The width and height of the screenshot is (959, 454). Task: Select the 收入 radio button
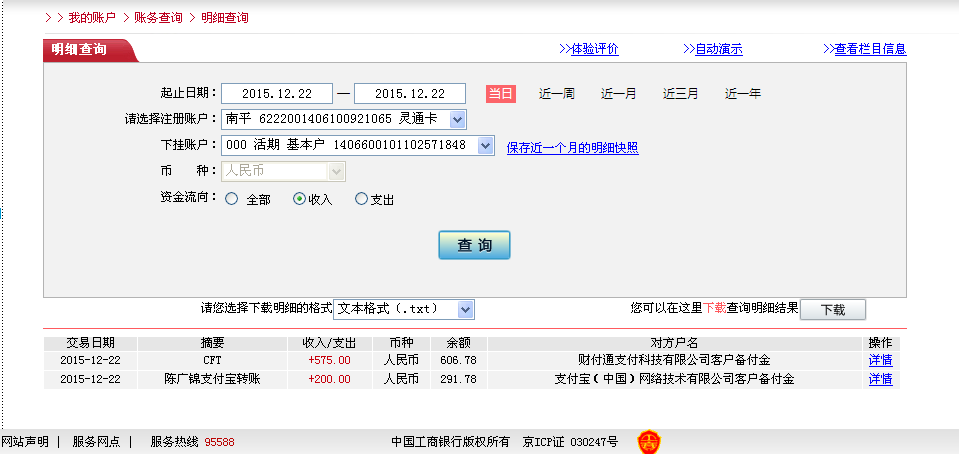pyautogui.click(x=299, y=199)
